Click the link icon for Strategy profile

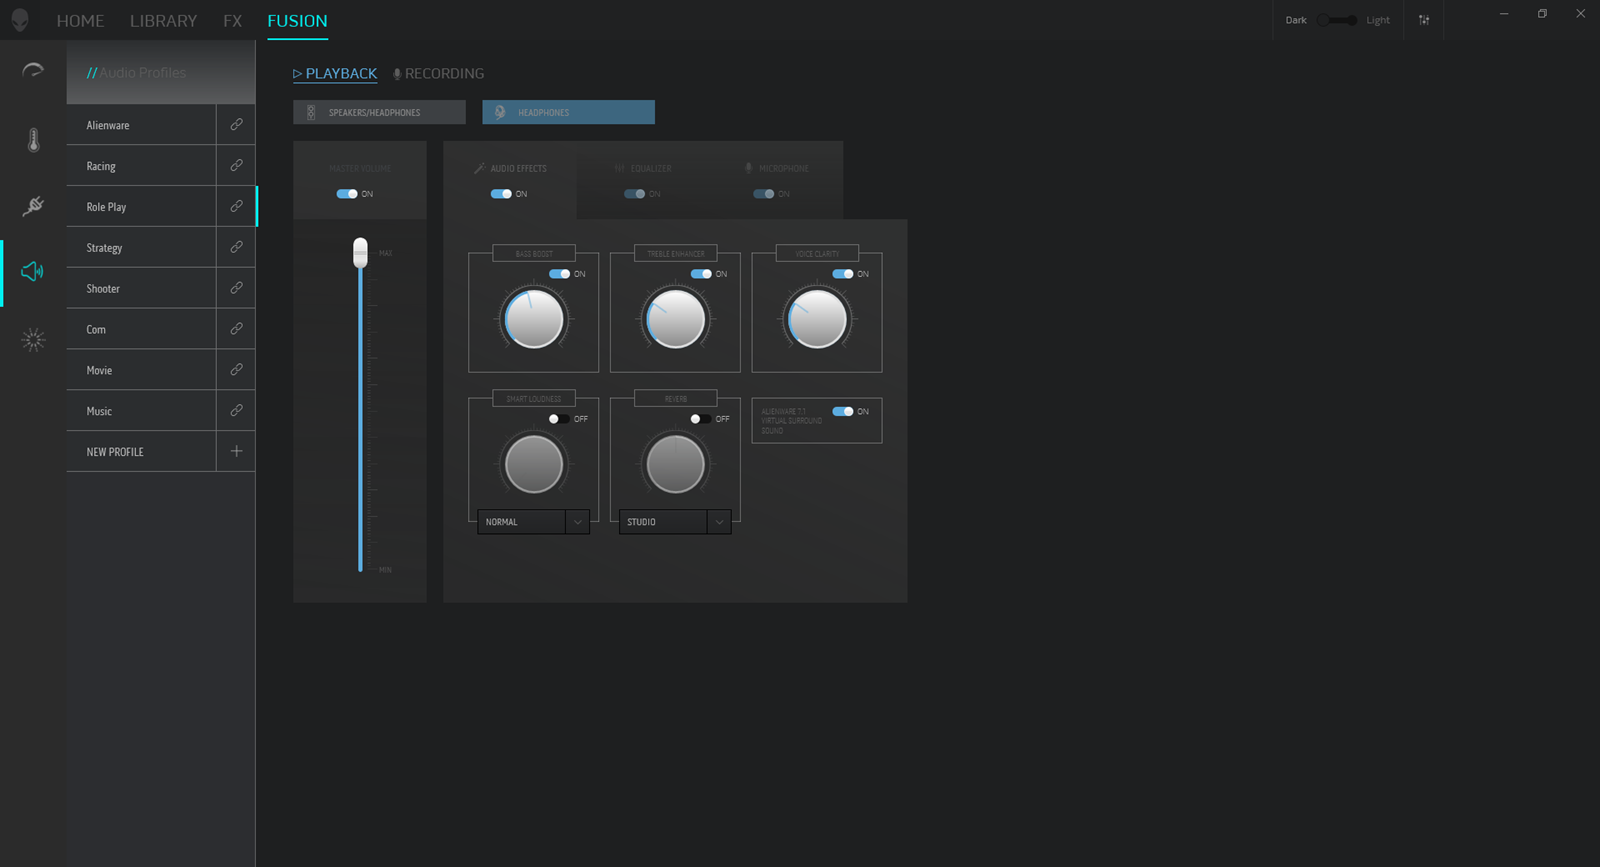click(236, 247)
